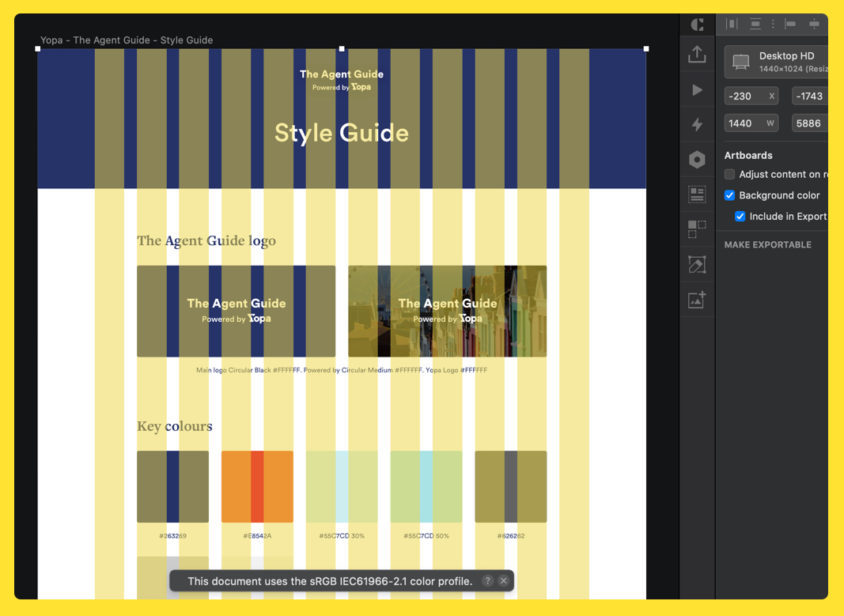Click the X position field showing -230
The height and width of the screenshot is (616, 844).
pyautogui.click(x=751, y=96)
